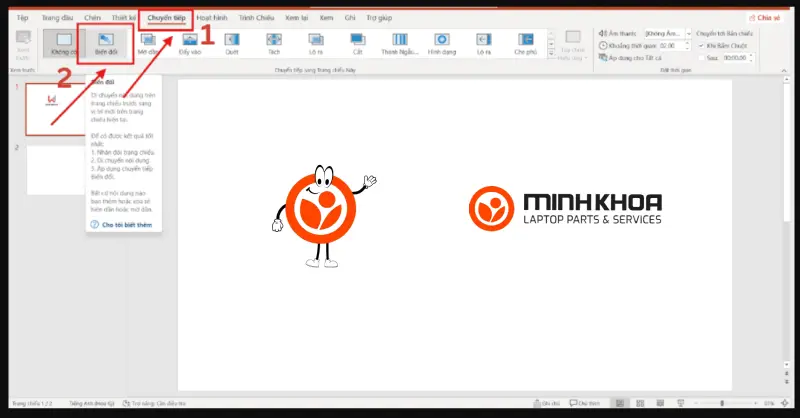Apply the Duốt (Wipe) transition
Screen dimensions: 800x418
pos(232,44)
